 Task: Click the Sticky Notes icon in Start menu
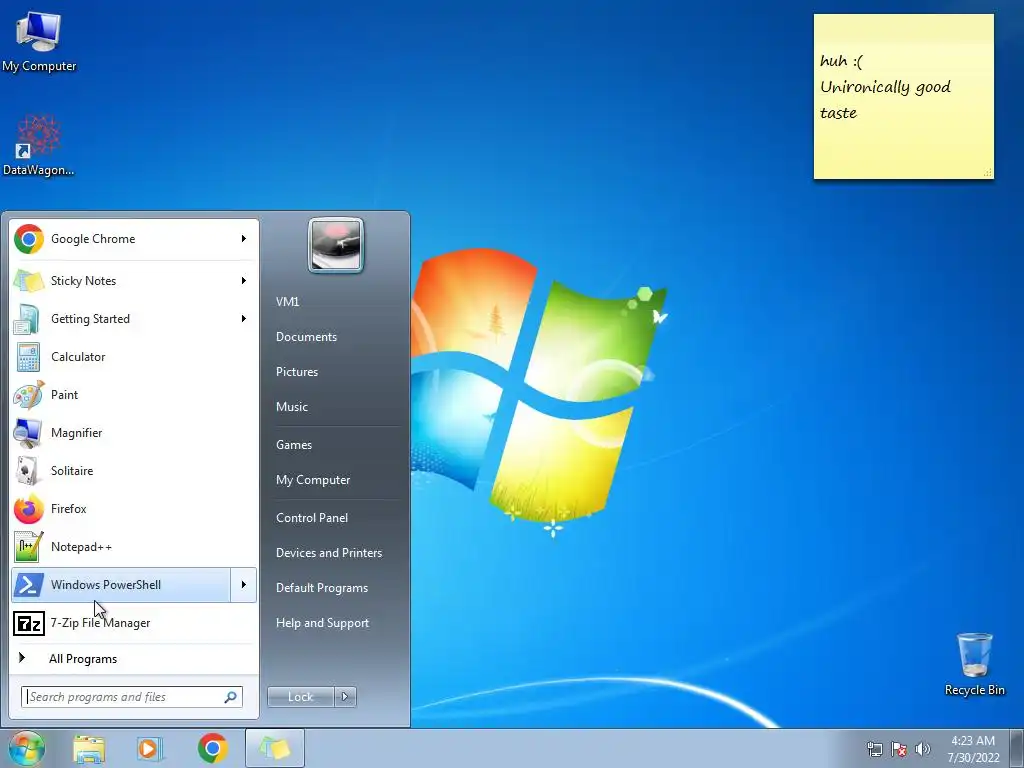[x=29, y=281]
